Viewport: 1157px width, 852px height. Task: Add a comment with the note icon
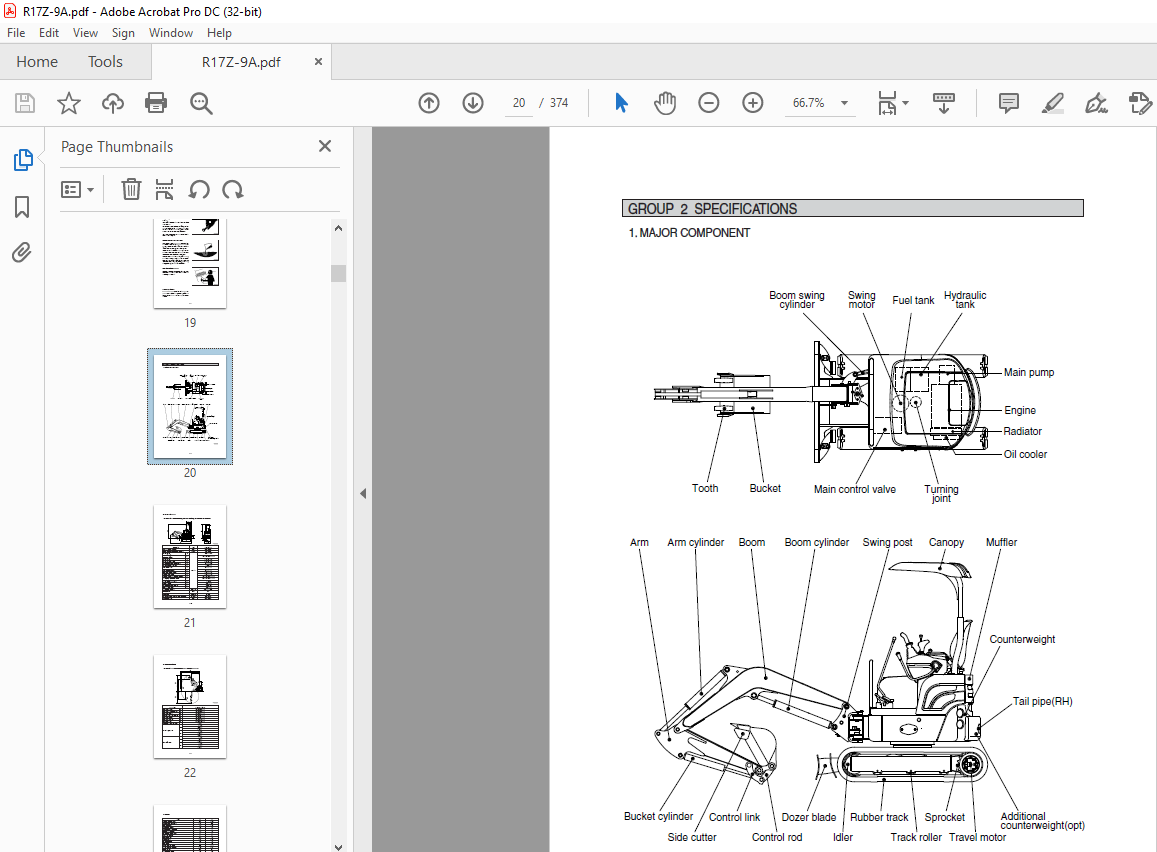coord(1008,103)
